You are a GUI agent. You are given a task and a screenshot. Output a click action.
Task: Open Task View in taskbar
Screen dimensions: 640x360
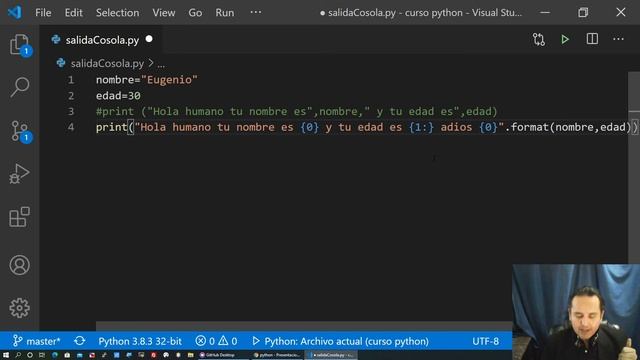[x=42, y=355]
